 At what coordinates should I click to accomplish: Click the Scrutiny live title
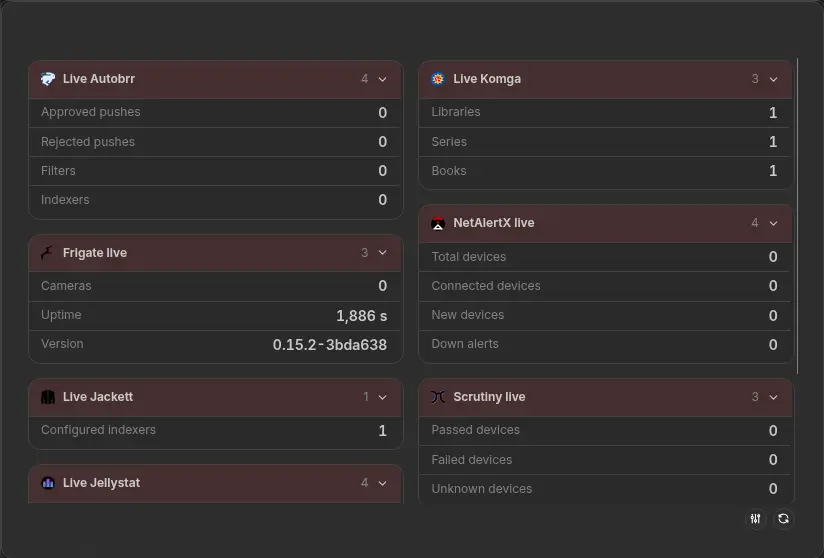point(489,397)
